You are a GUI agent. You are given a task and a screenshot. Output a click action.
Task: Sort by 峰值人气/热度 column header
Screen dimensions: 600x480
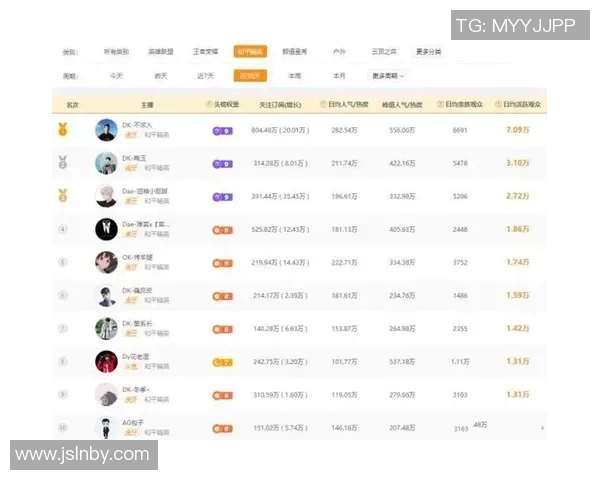(402, 104)
